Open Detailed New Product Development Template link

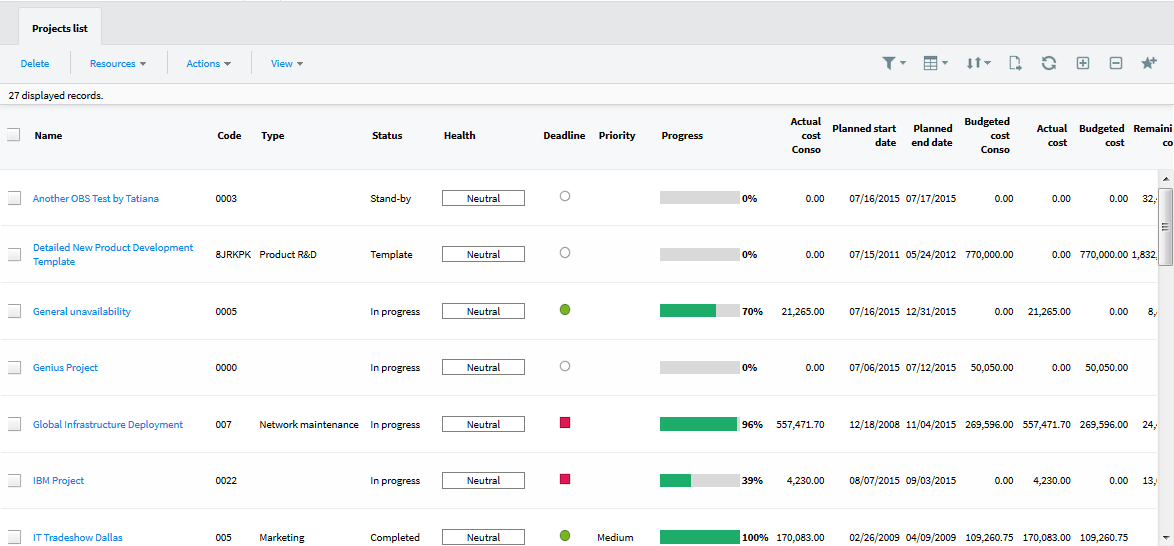[x=113, y=255]
